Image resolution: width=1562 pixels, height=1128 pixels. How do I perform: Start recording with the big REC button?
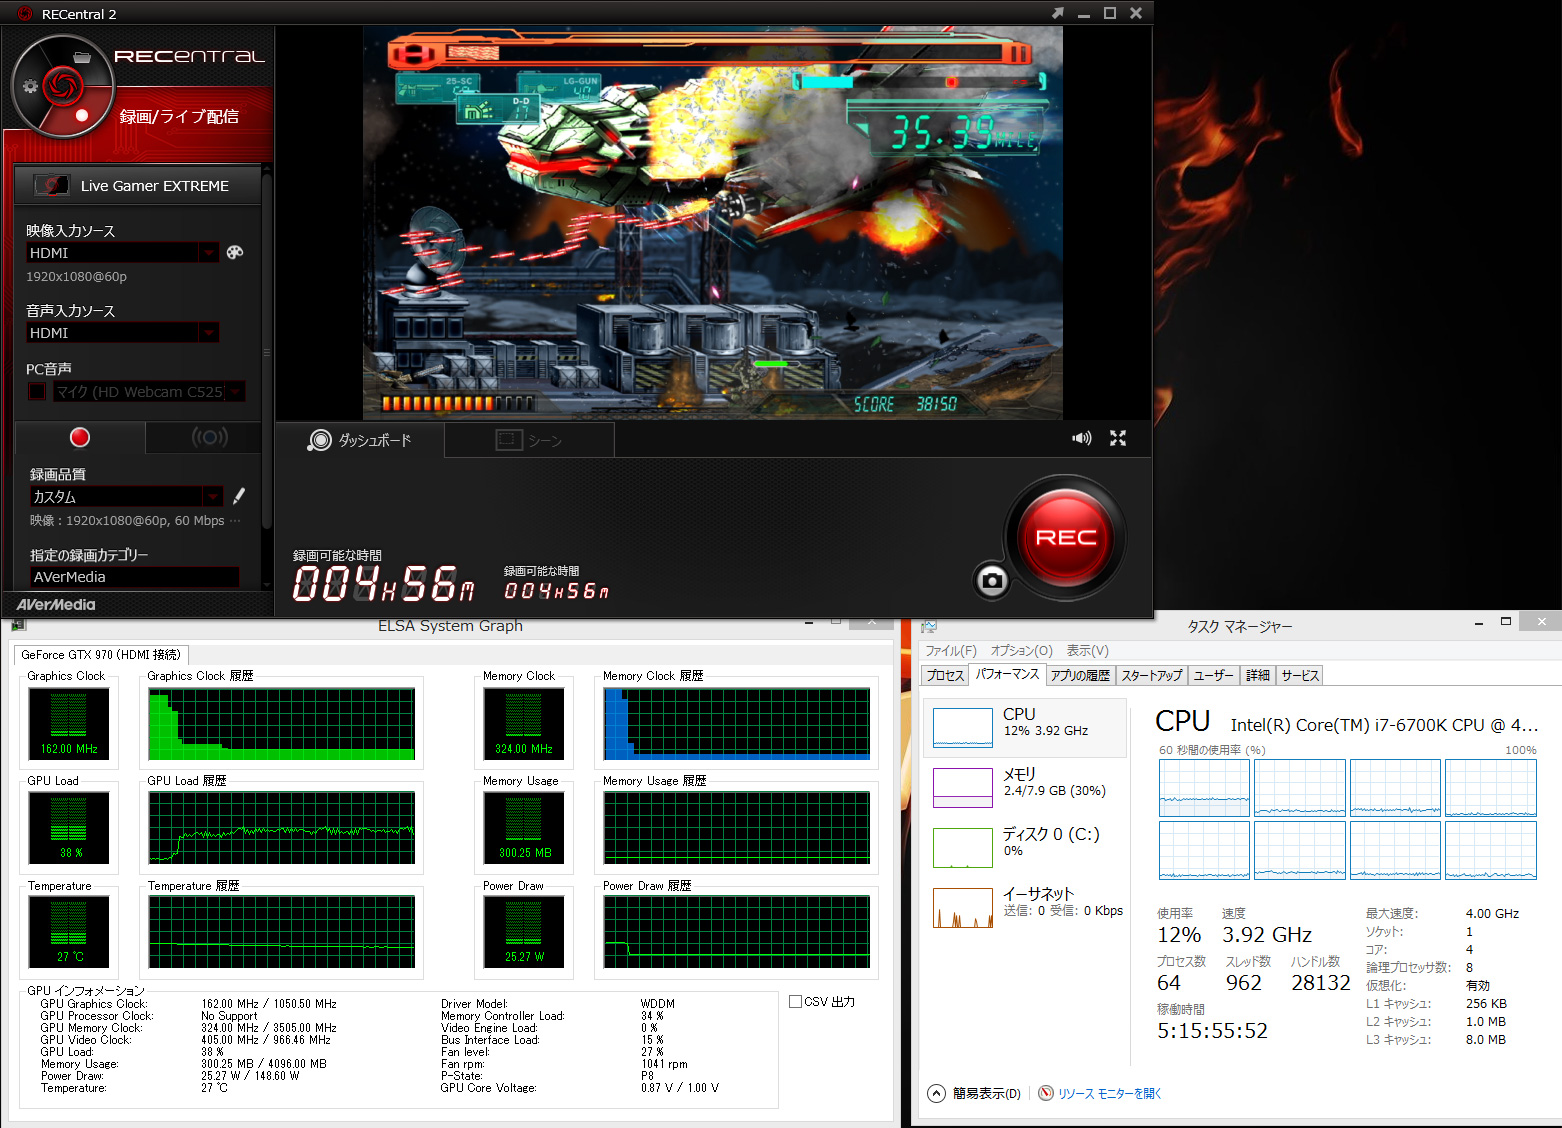tap(1066, 538)
